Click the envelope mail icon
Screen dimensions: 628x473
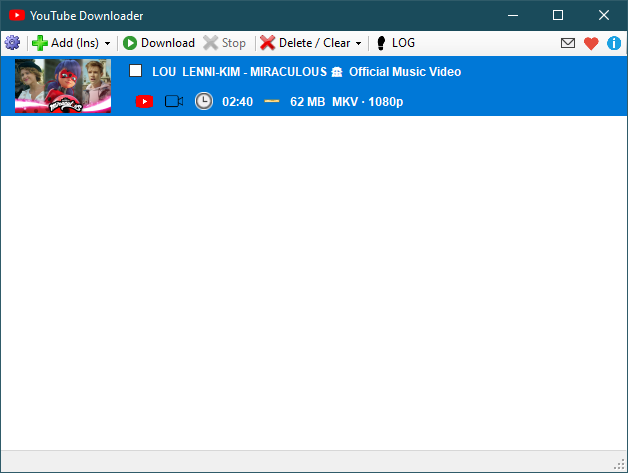tap(568, 43)
